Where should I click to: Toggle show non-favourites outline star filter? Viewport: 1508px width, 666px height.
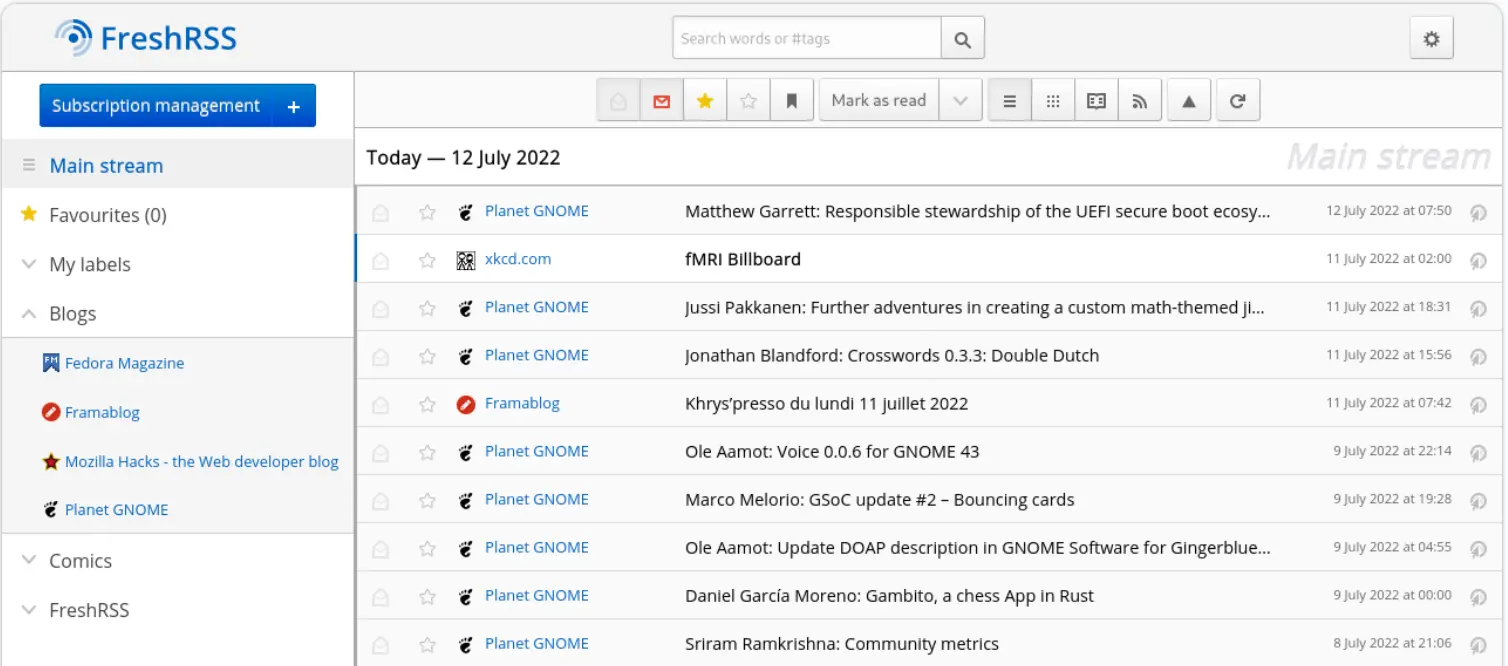pos(748,101)
